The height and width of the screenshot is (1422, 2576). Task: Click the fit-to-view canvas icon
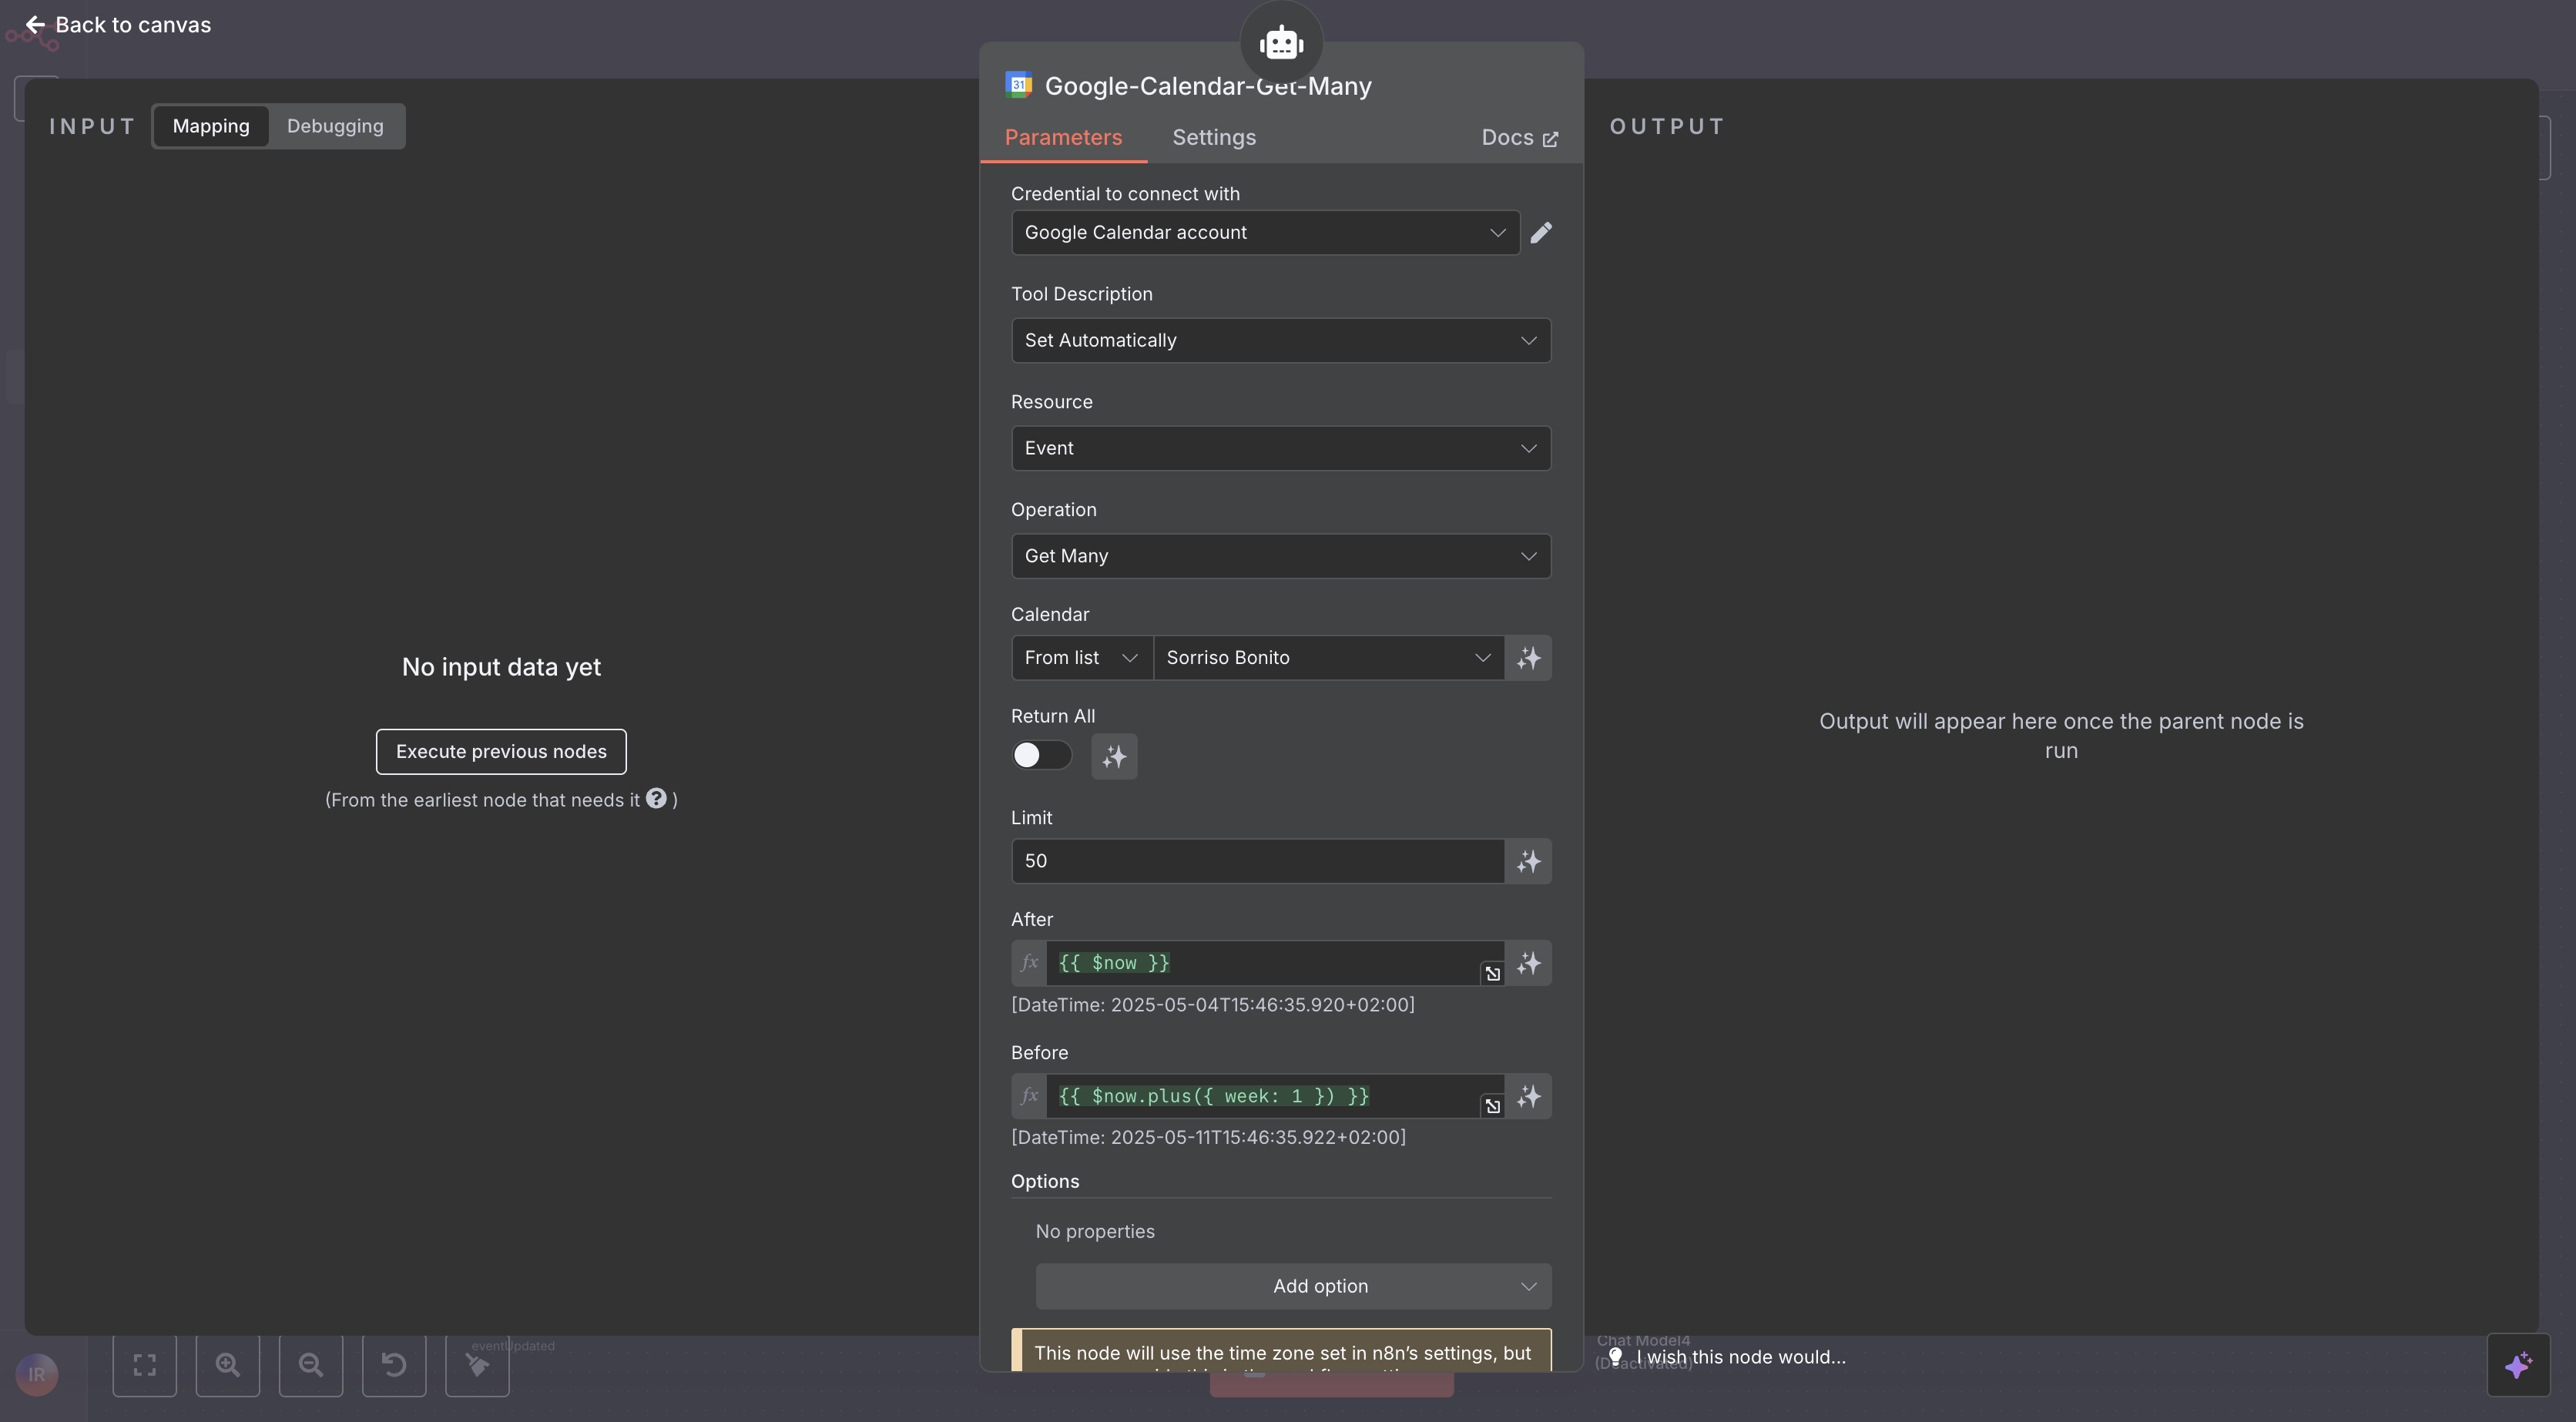145,1364
